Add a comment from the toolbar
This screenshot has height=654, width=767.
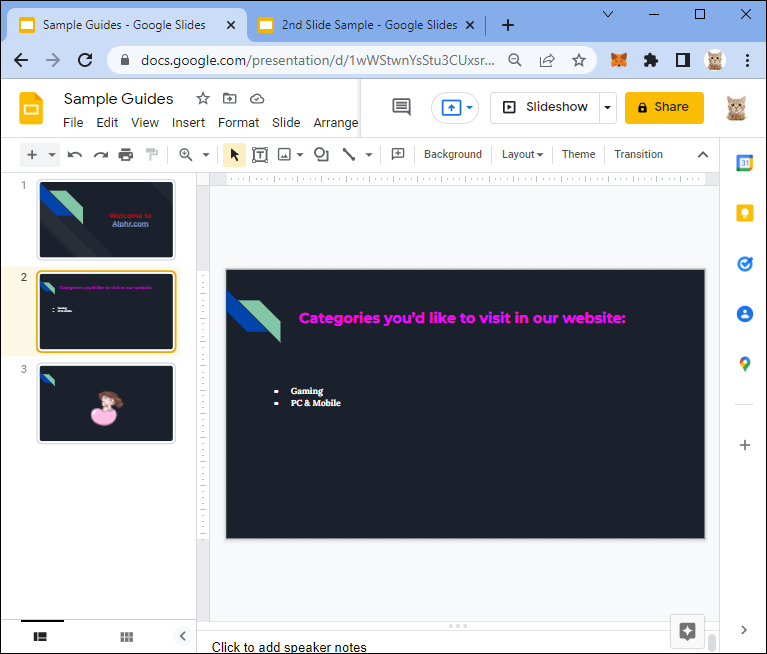[398, 155]
